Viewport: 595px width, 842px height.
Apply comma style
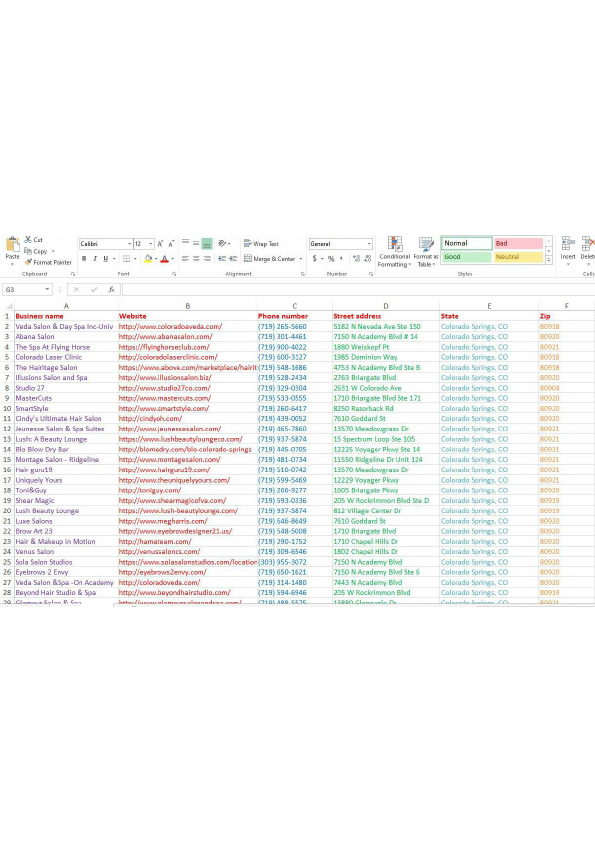tap(341, 259)
